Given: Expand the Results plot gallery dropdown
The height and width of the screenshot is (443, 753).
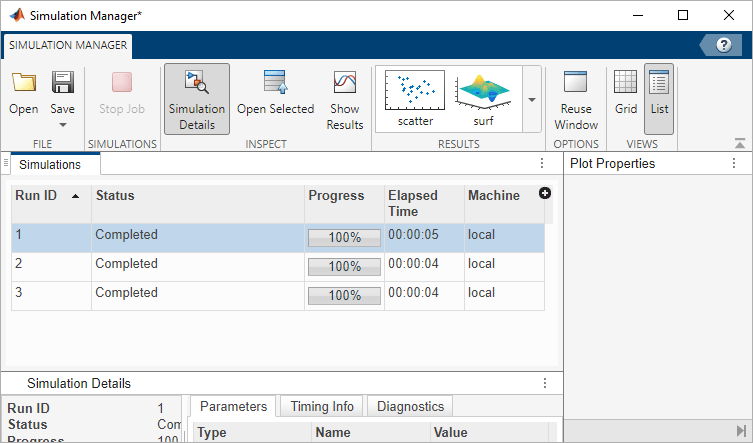Looking at the screenshot, I should pyautogui.click(x=532, y=99).
